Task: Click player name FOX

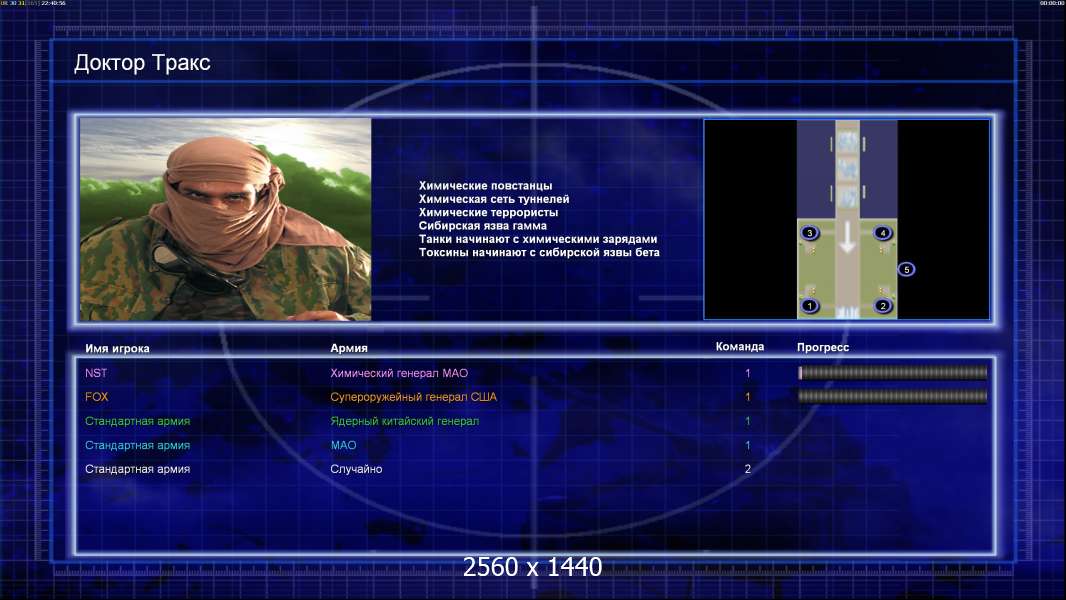Action: (x=97, y=397)
